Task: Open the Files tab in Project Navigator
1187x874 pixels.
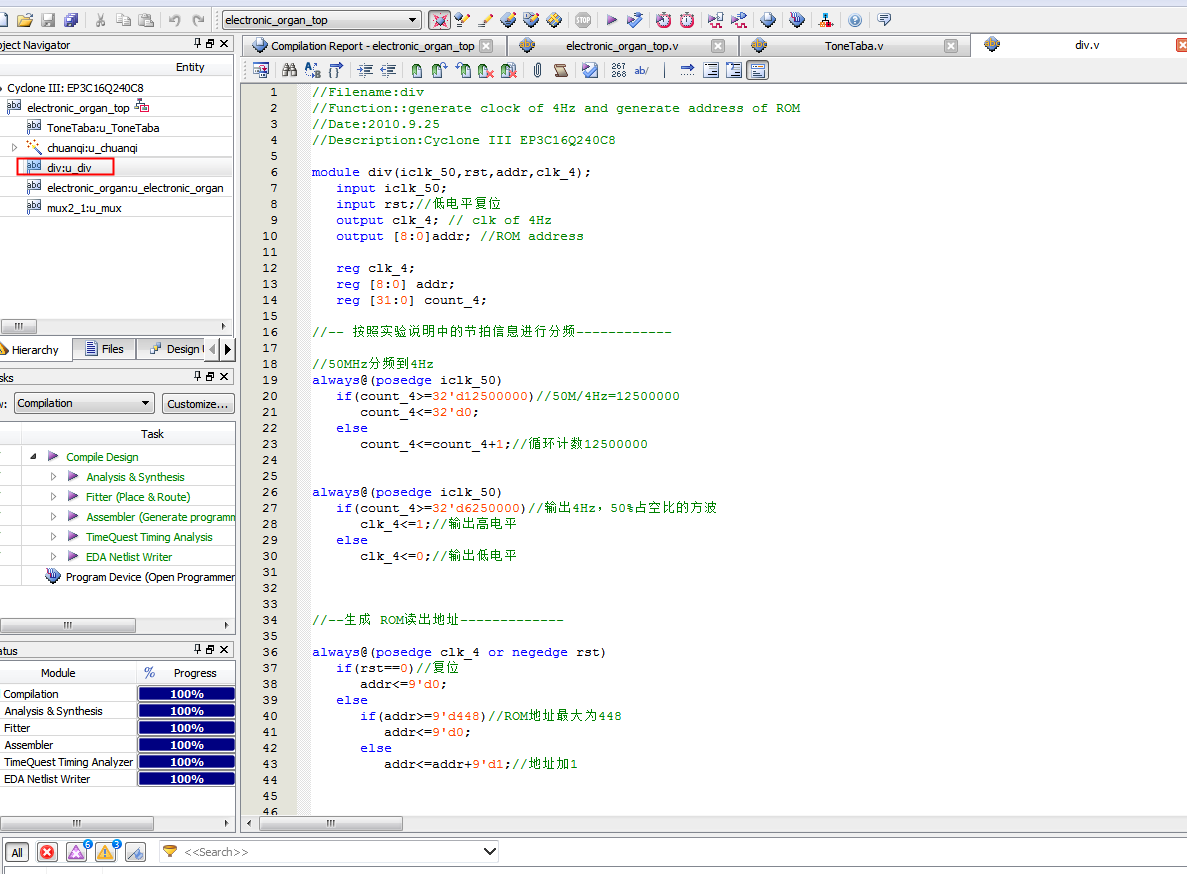Action: [105, 349]
